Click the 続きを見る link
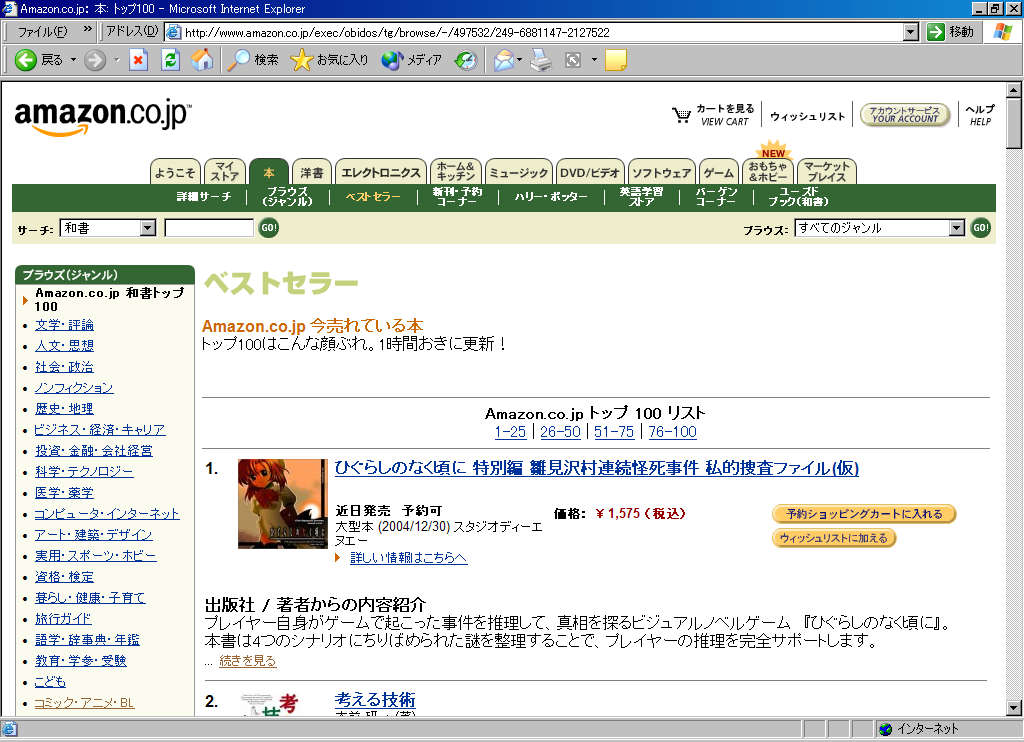Image resolution: width=1024 pixels, height=742 pixels. (248, 661)
